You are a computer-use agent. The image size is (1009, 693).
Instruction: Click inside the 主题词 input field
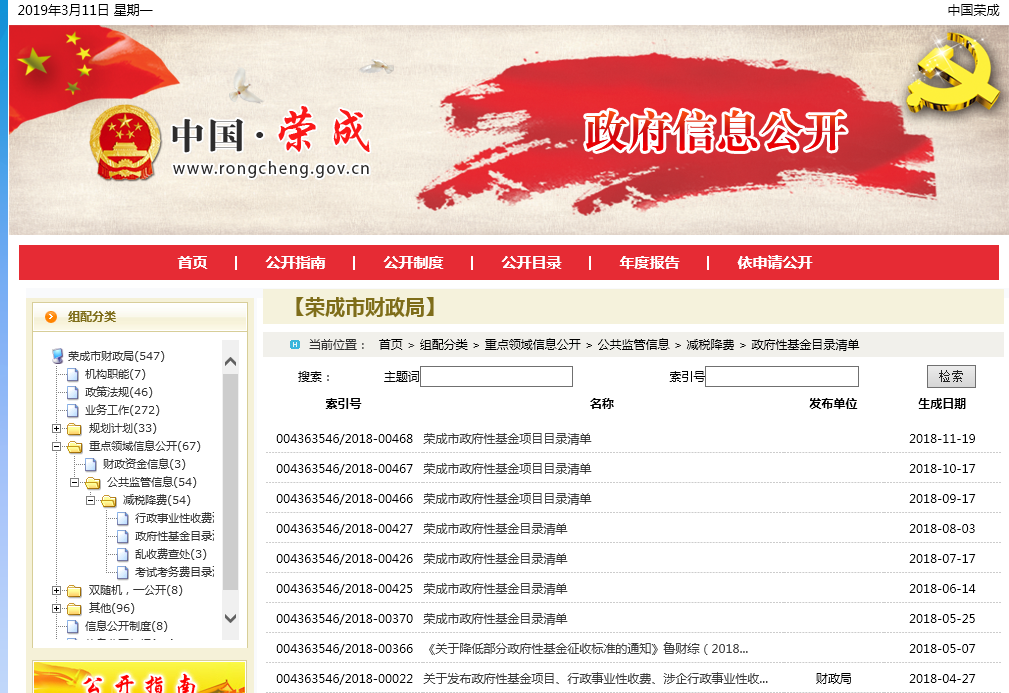pyautogui.click(x=495, y=376)
